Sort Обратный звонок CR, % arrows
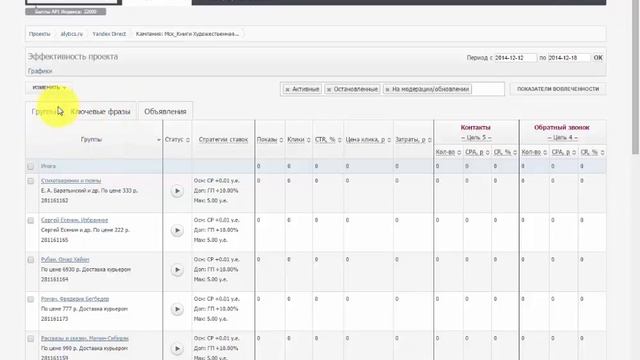 coord(602,153)
